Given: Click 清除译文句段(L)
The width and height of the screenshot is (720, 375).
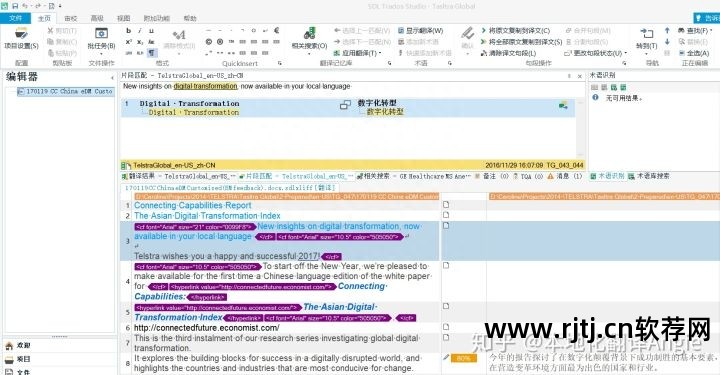Looking at the screenshot, I should [x=509, y=53].
